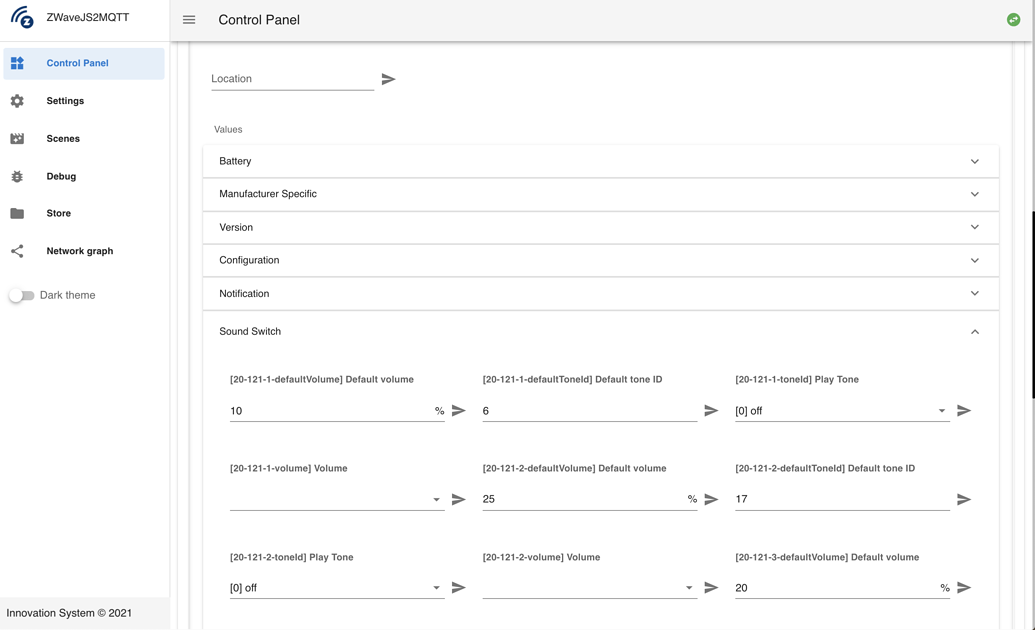Viewport: 1035px width, 630px height.
Task: Open Debug via the bug icon
Action: point(16,176)
